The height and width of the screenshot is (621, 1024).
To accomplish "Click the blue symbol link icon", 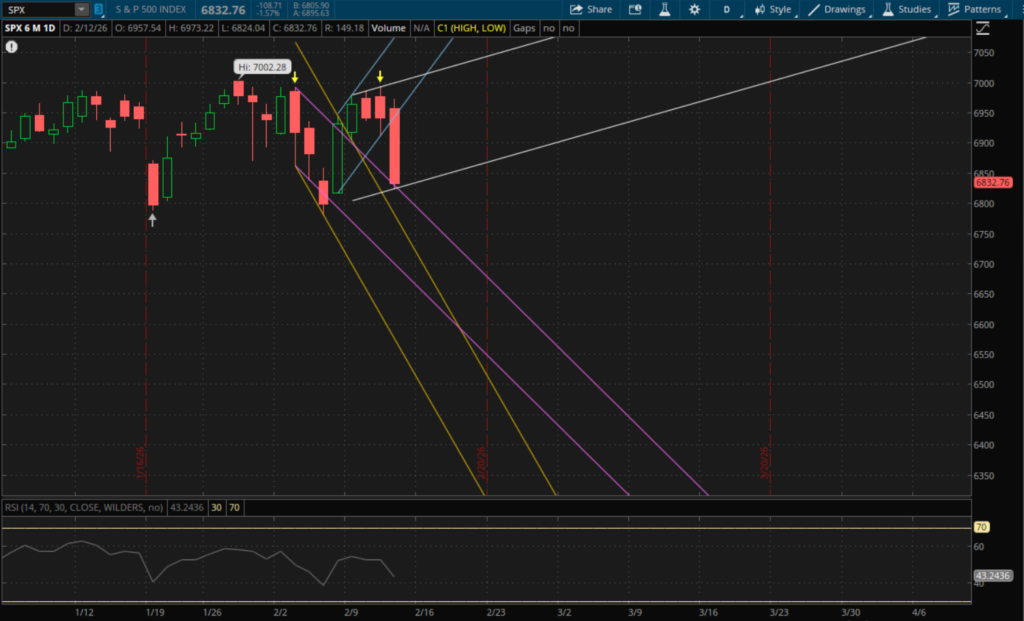I will [x=99, y=9].
